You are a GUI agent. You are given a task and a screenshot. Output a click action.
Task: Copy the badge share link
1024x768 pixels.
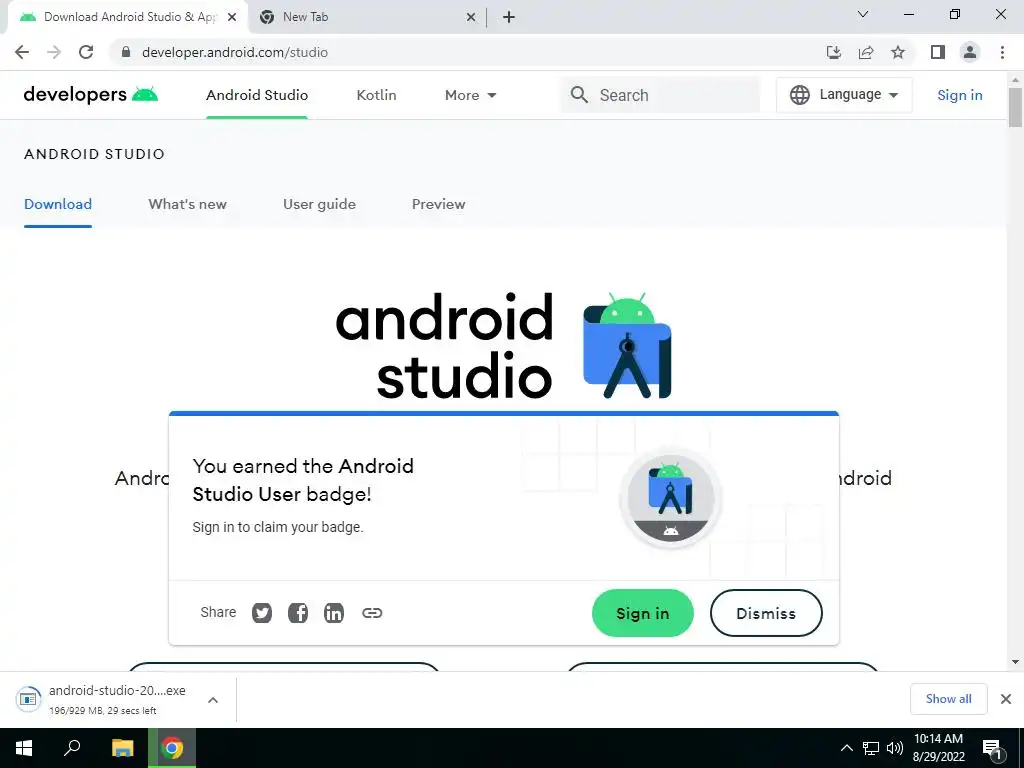coord(372,613)
